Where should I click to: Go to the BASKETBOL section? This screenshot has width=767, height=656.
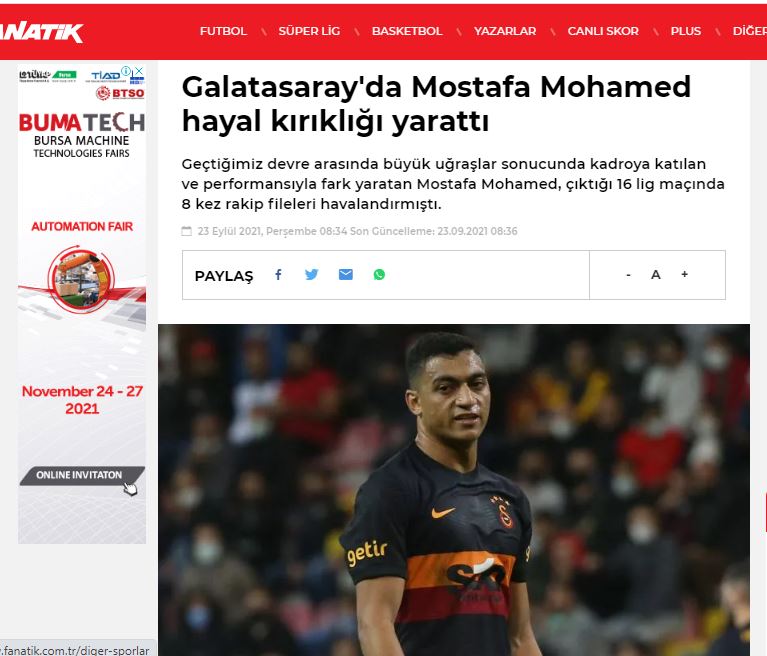tap(407, 31)
